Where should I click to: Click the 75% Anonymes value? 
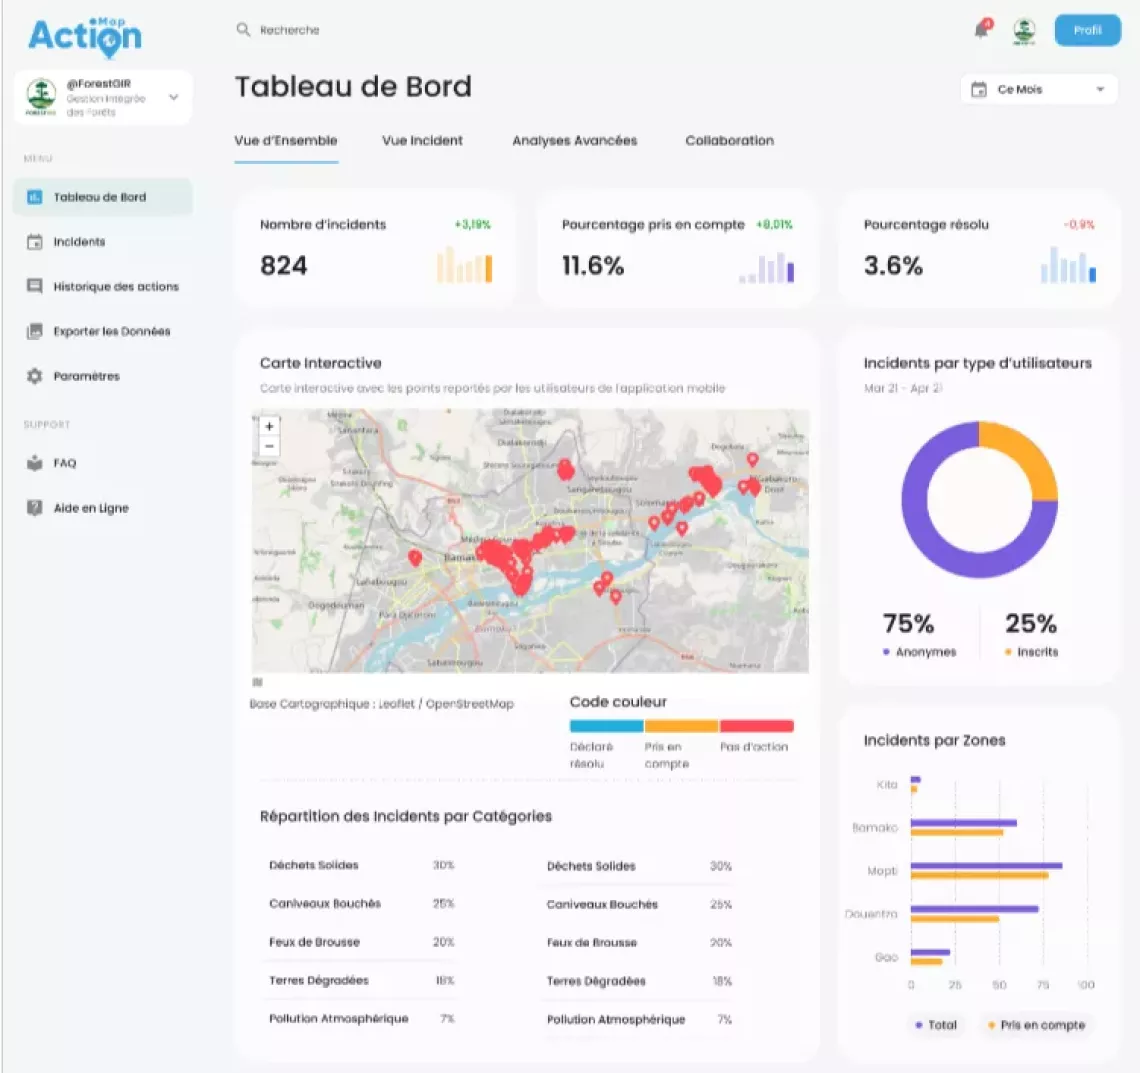(x=908, y=623)
